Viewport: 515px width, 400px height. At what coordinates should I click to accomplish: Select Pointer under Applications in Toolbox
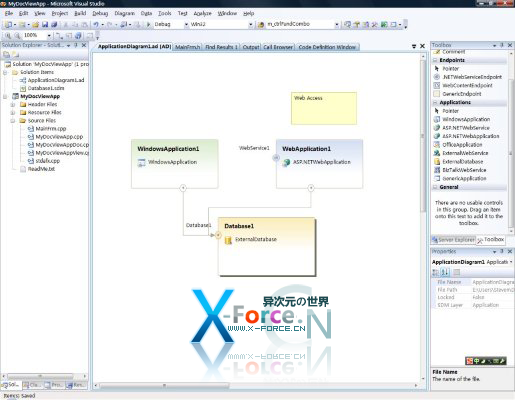[x=450, y=111]
